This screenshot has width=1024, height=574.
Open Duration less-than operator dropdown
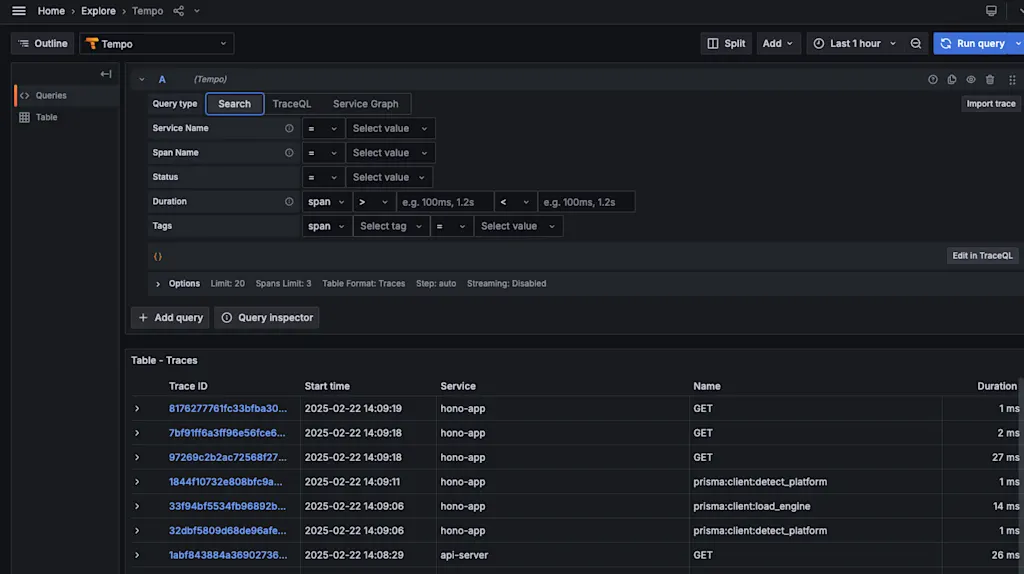(x=515, y=202)
